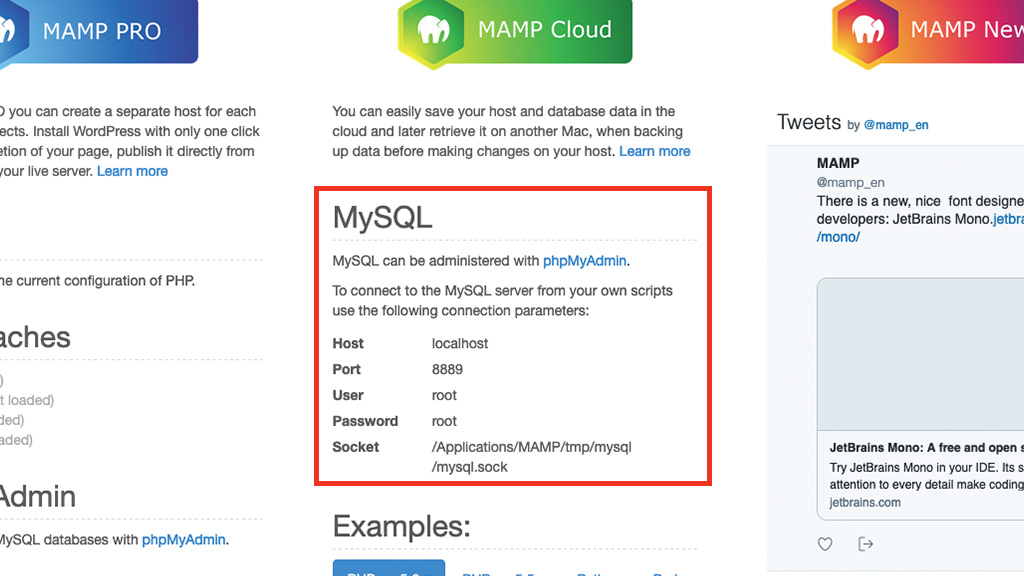Open the gray tweet card image preview

pyautogui.click(x=920, y=354)
